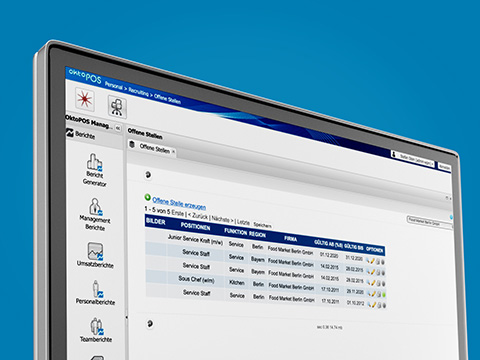The image size is (480, 360).
Task: Go to Recruiting in the breadcrumb
Action: click(139, 92)
